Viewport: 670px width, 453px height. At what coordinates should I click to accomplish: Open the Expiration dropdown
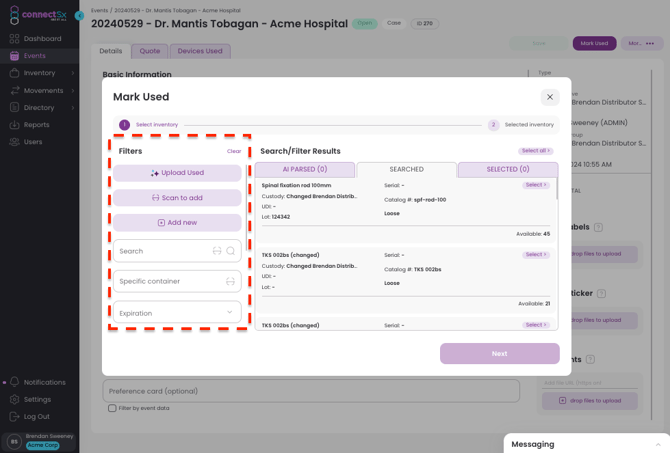pyautogui.click(x=177, y=312)
